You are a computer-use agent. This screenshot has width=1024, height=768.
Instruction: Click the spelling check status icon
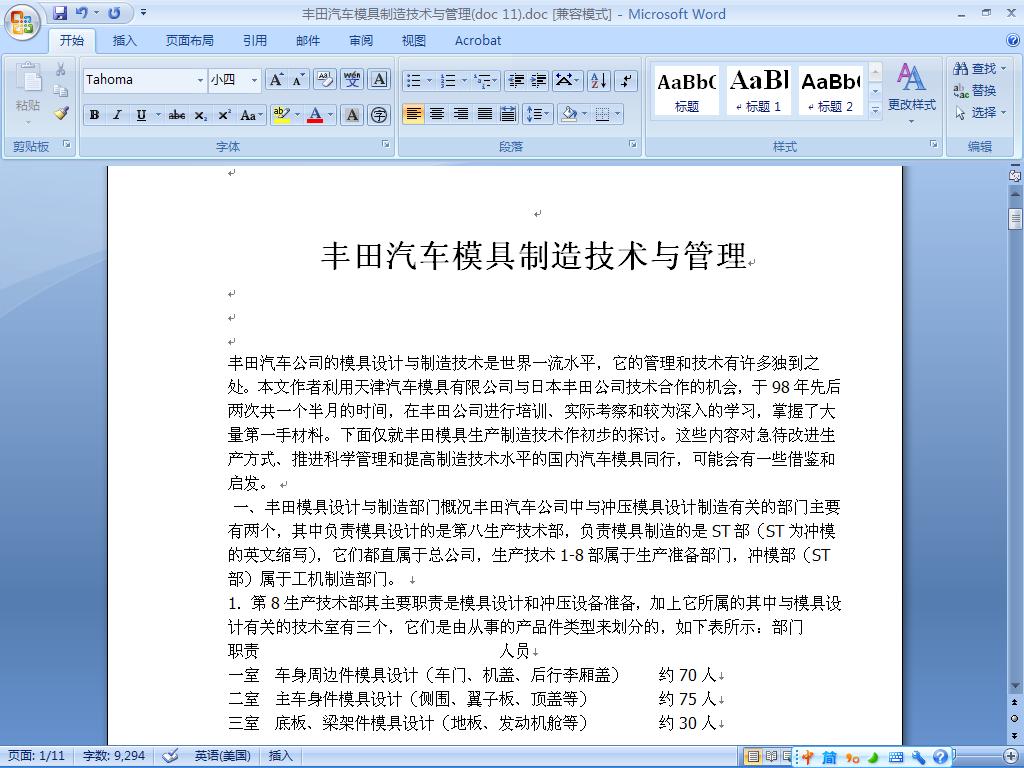point(170,756)
